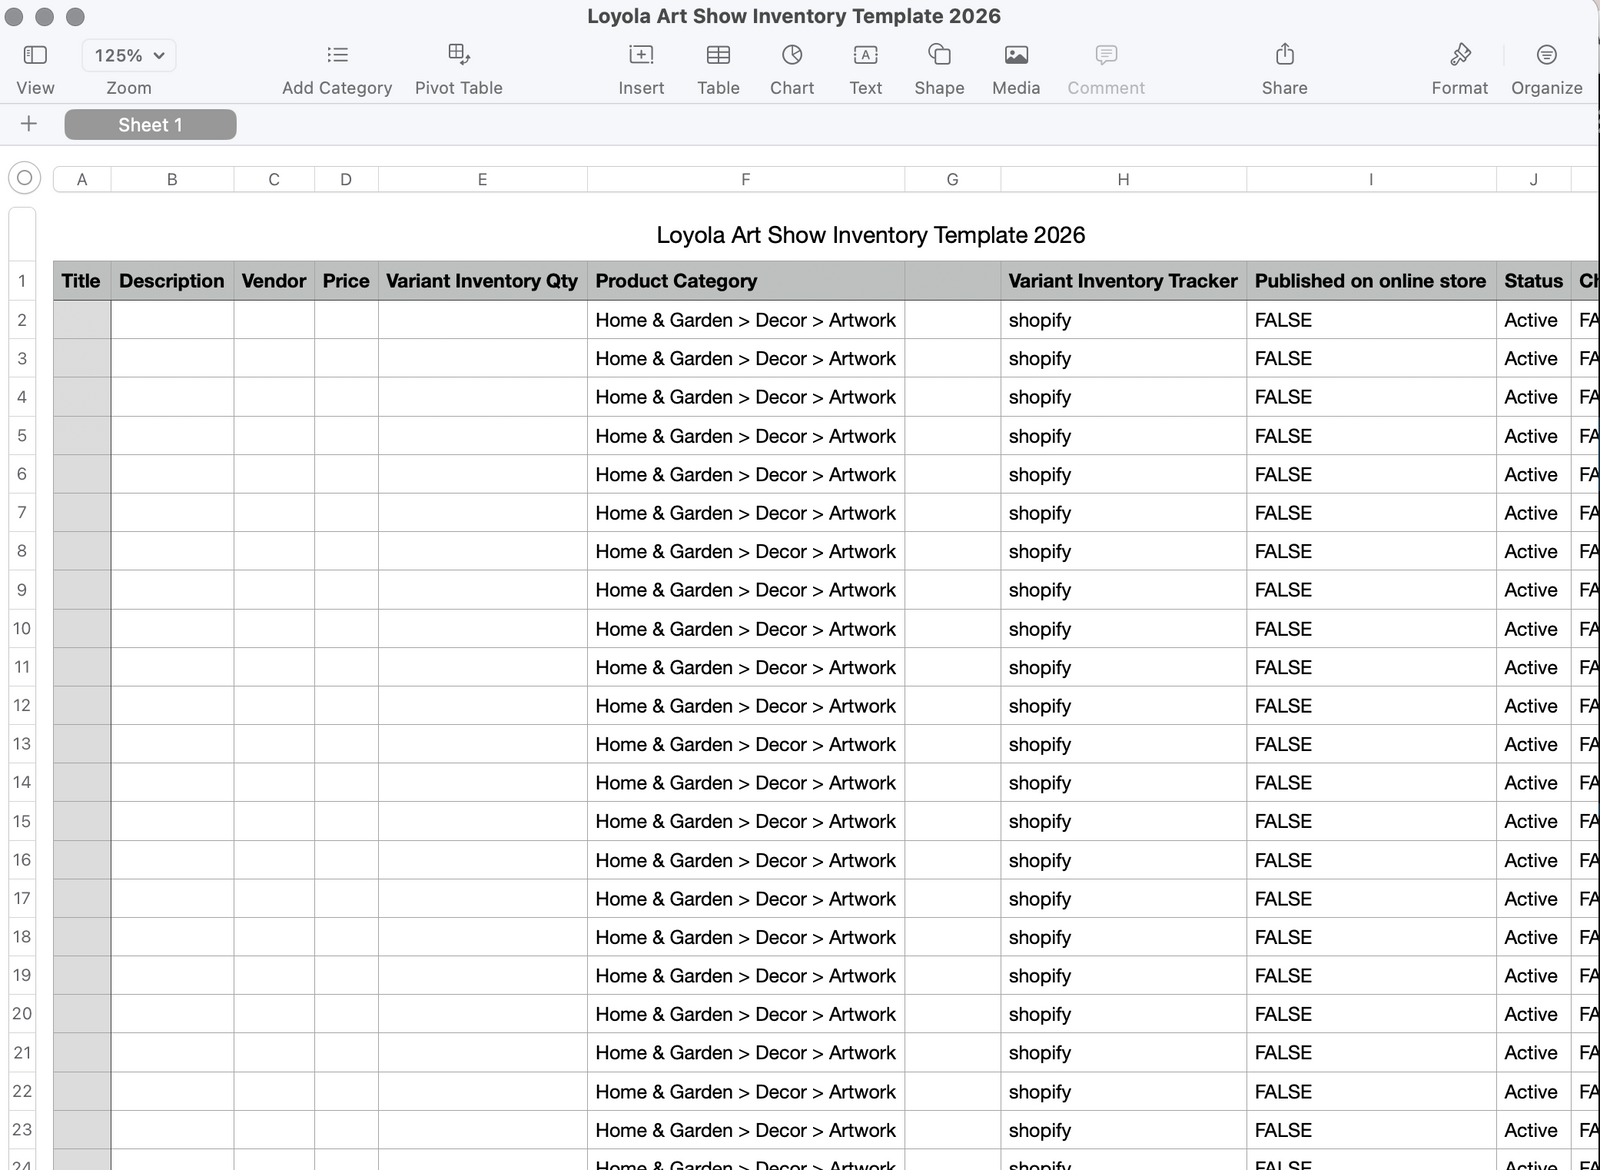Open the Insert toolbar menu
The image size is (1600, 1170).
click(641, 55)
